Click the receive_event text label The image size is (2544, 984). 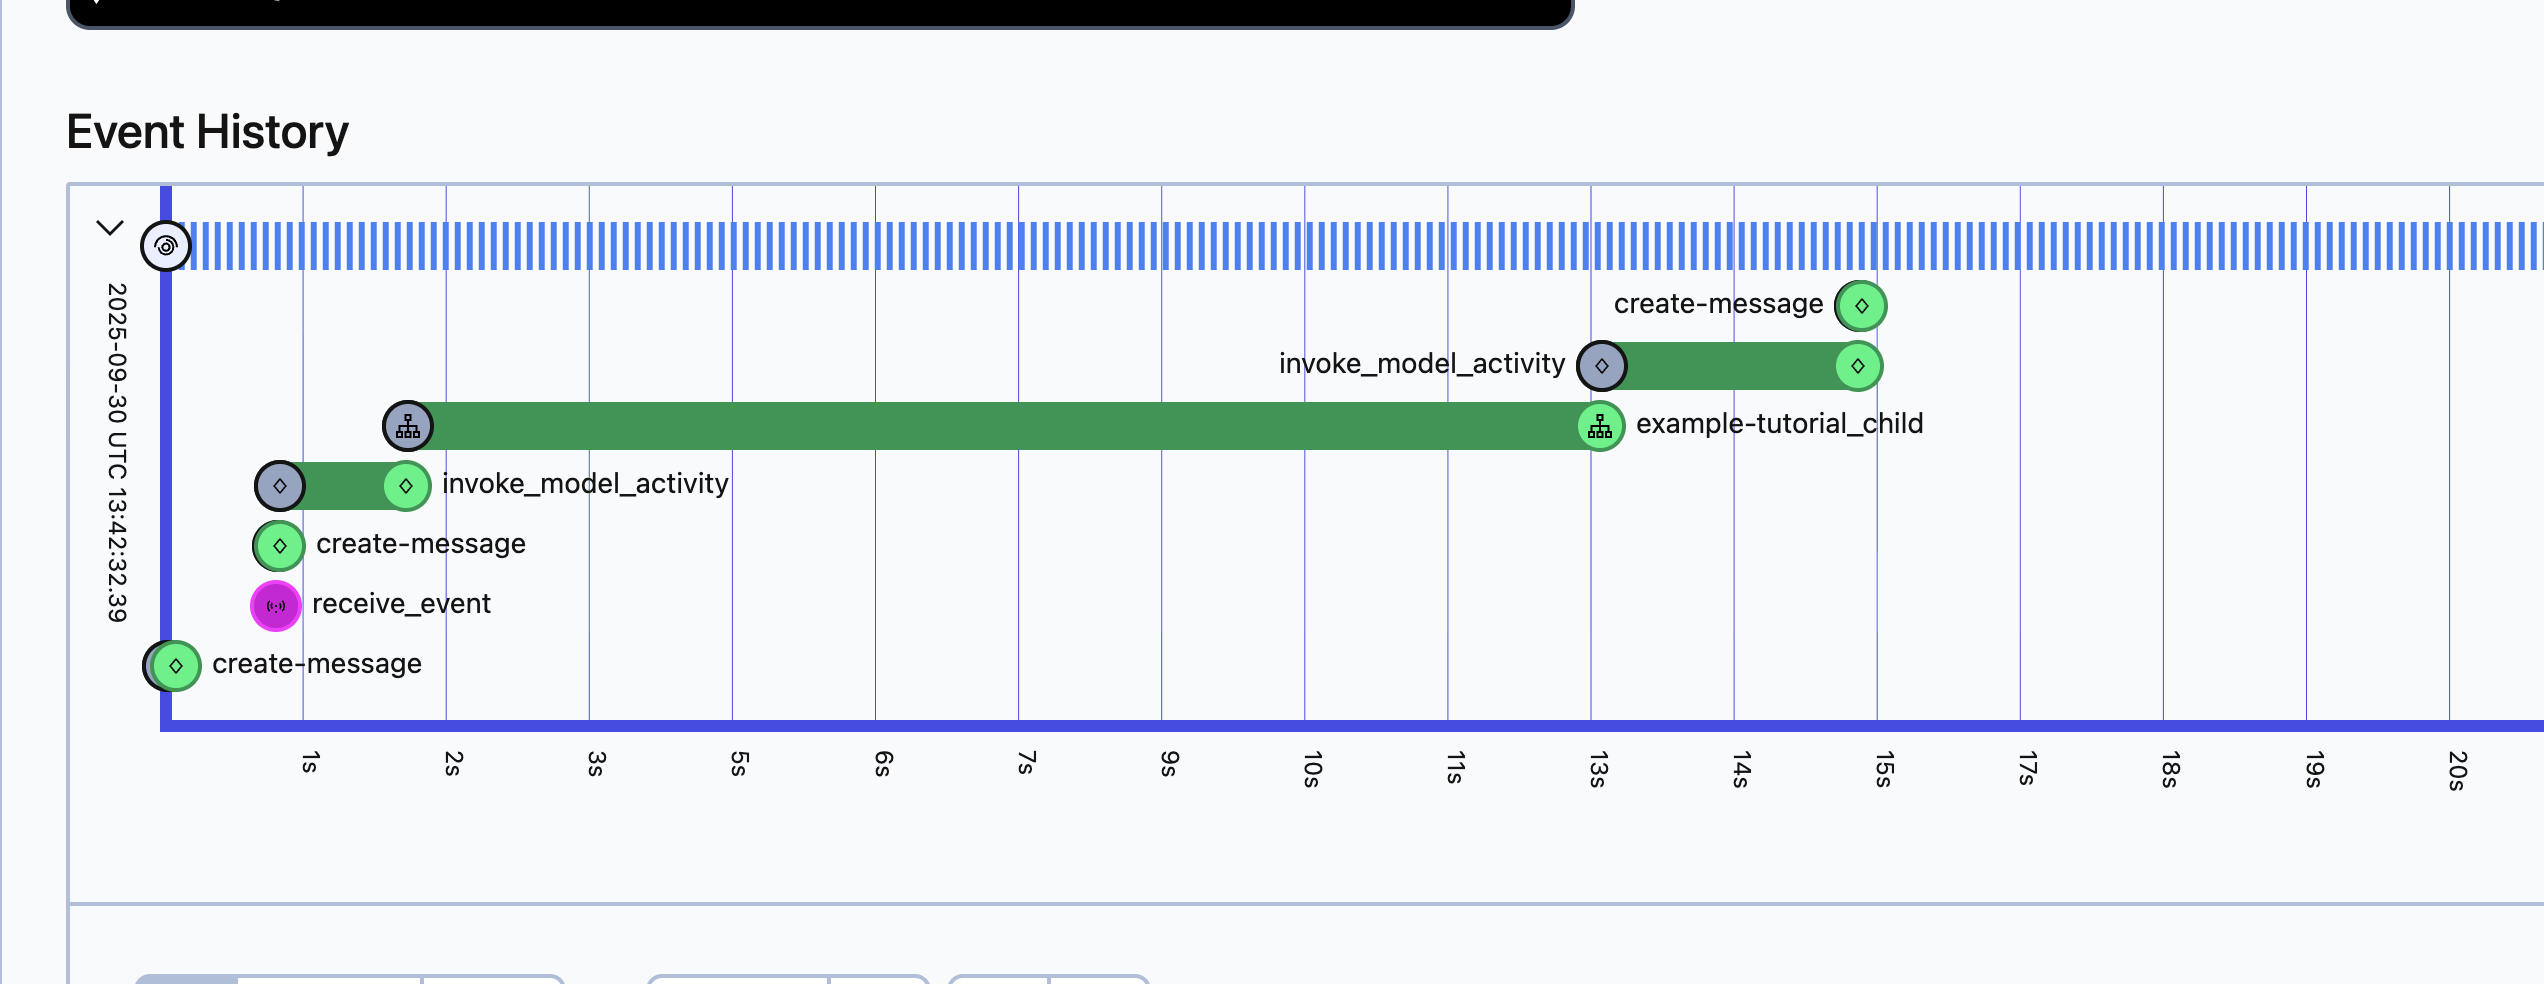401,603
